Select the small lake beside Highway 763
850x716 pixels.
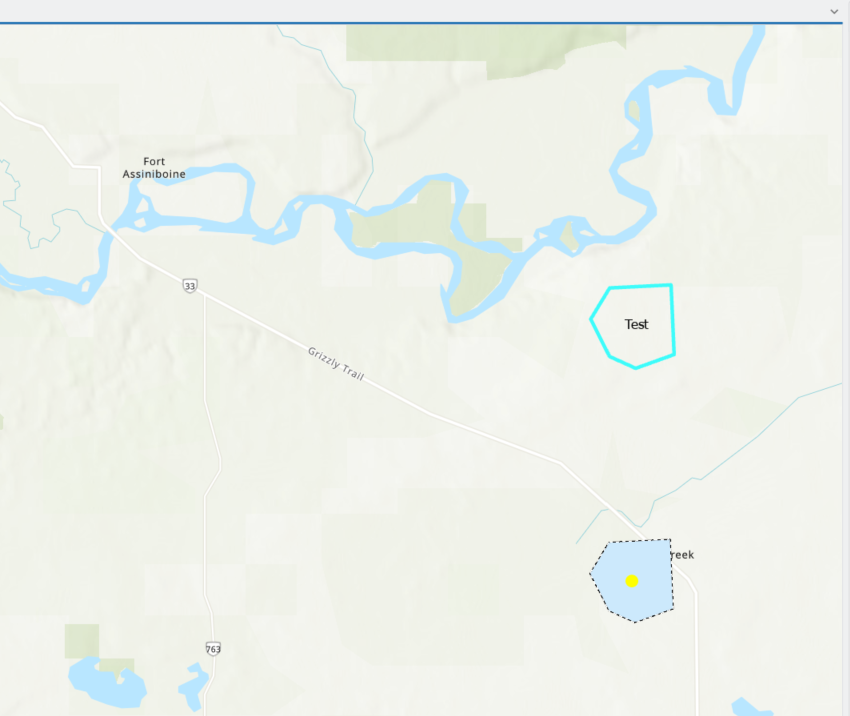pyautogui.click(x=193, y=687)
